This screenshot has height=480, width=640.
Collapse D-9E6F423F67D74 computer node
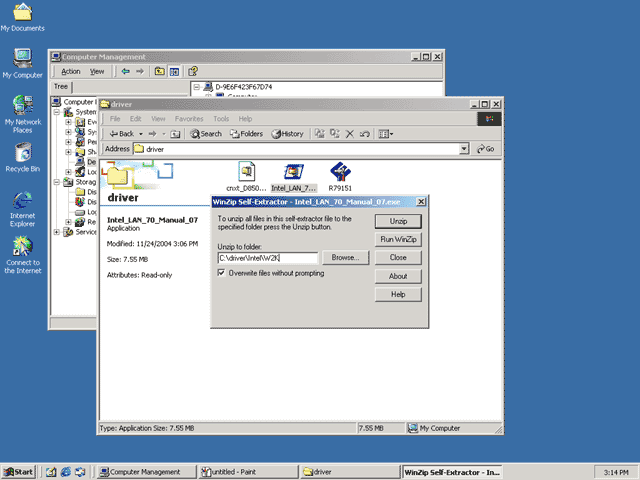click(x=197, y=87)
